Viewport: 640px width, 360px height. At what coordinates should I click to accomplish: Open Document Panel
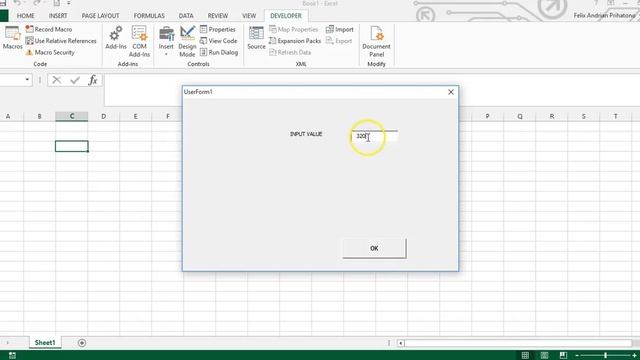tap(376, 41)
